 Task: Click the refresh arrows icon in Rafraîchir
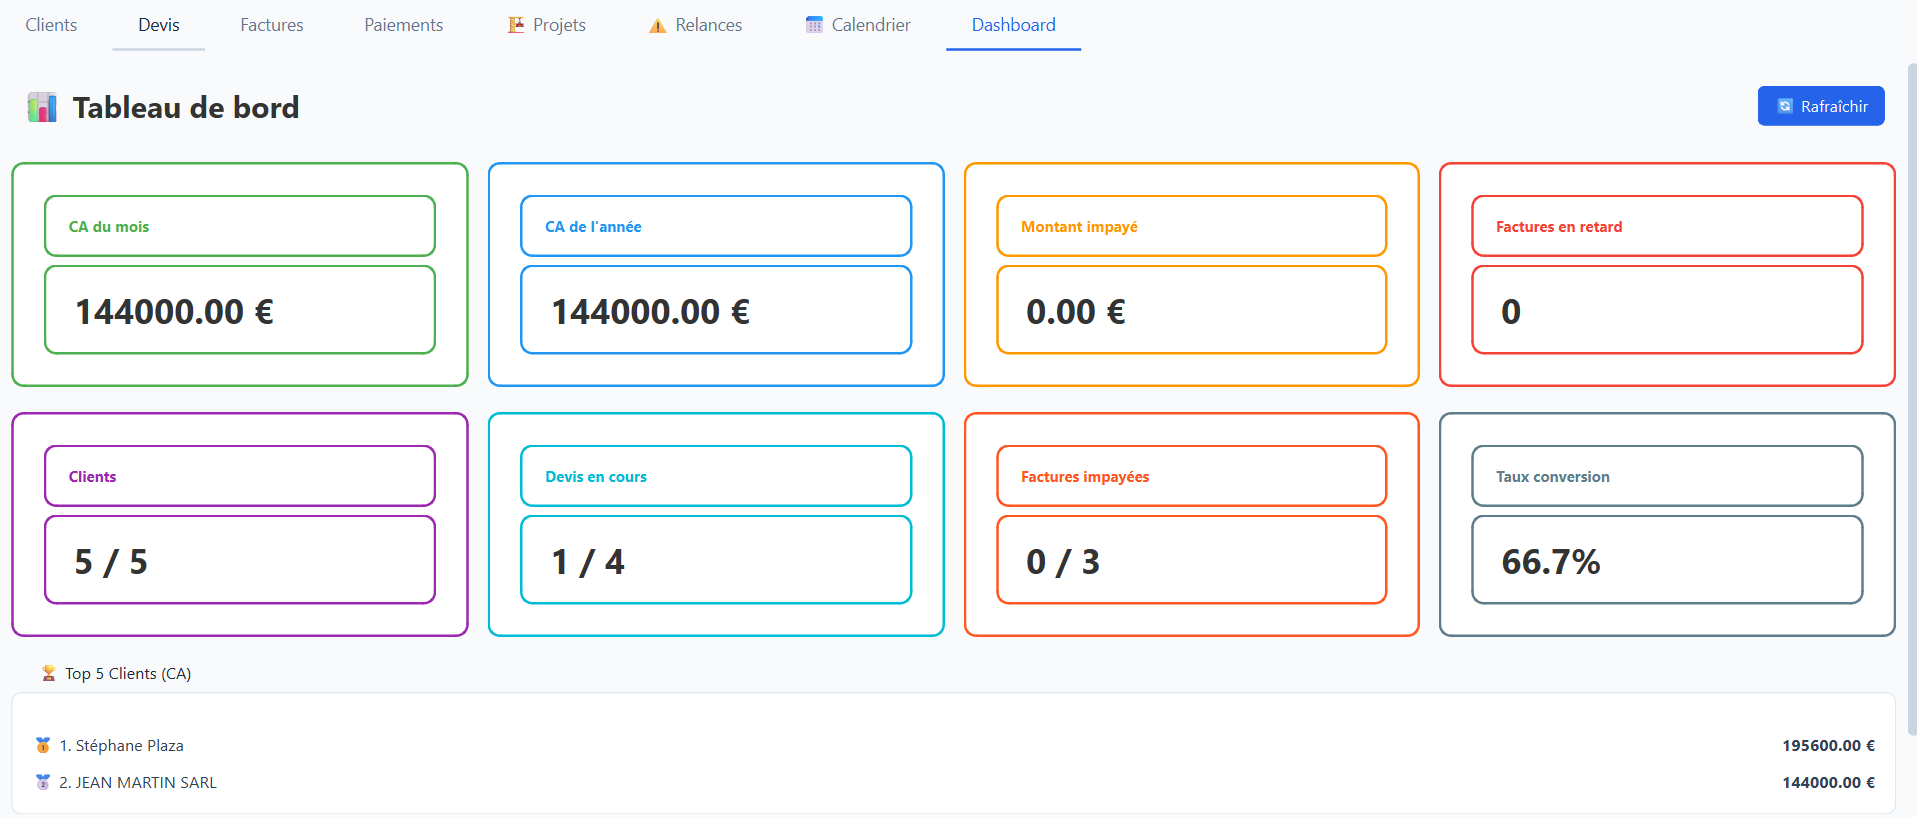coord(1785,106)
